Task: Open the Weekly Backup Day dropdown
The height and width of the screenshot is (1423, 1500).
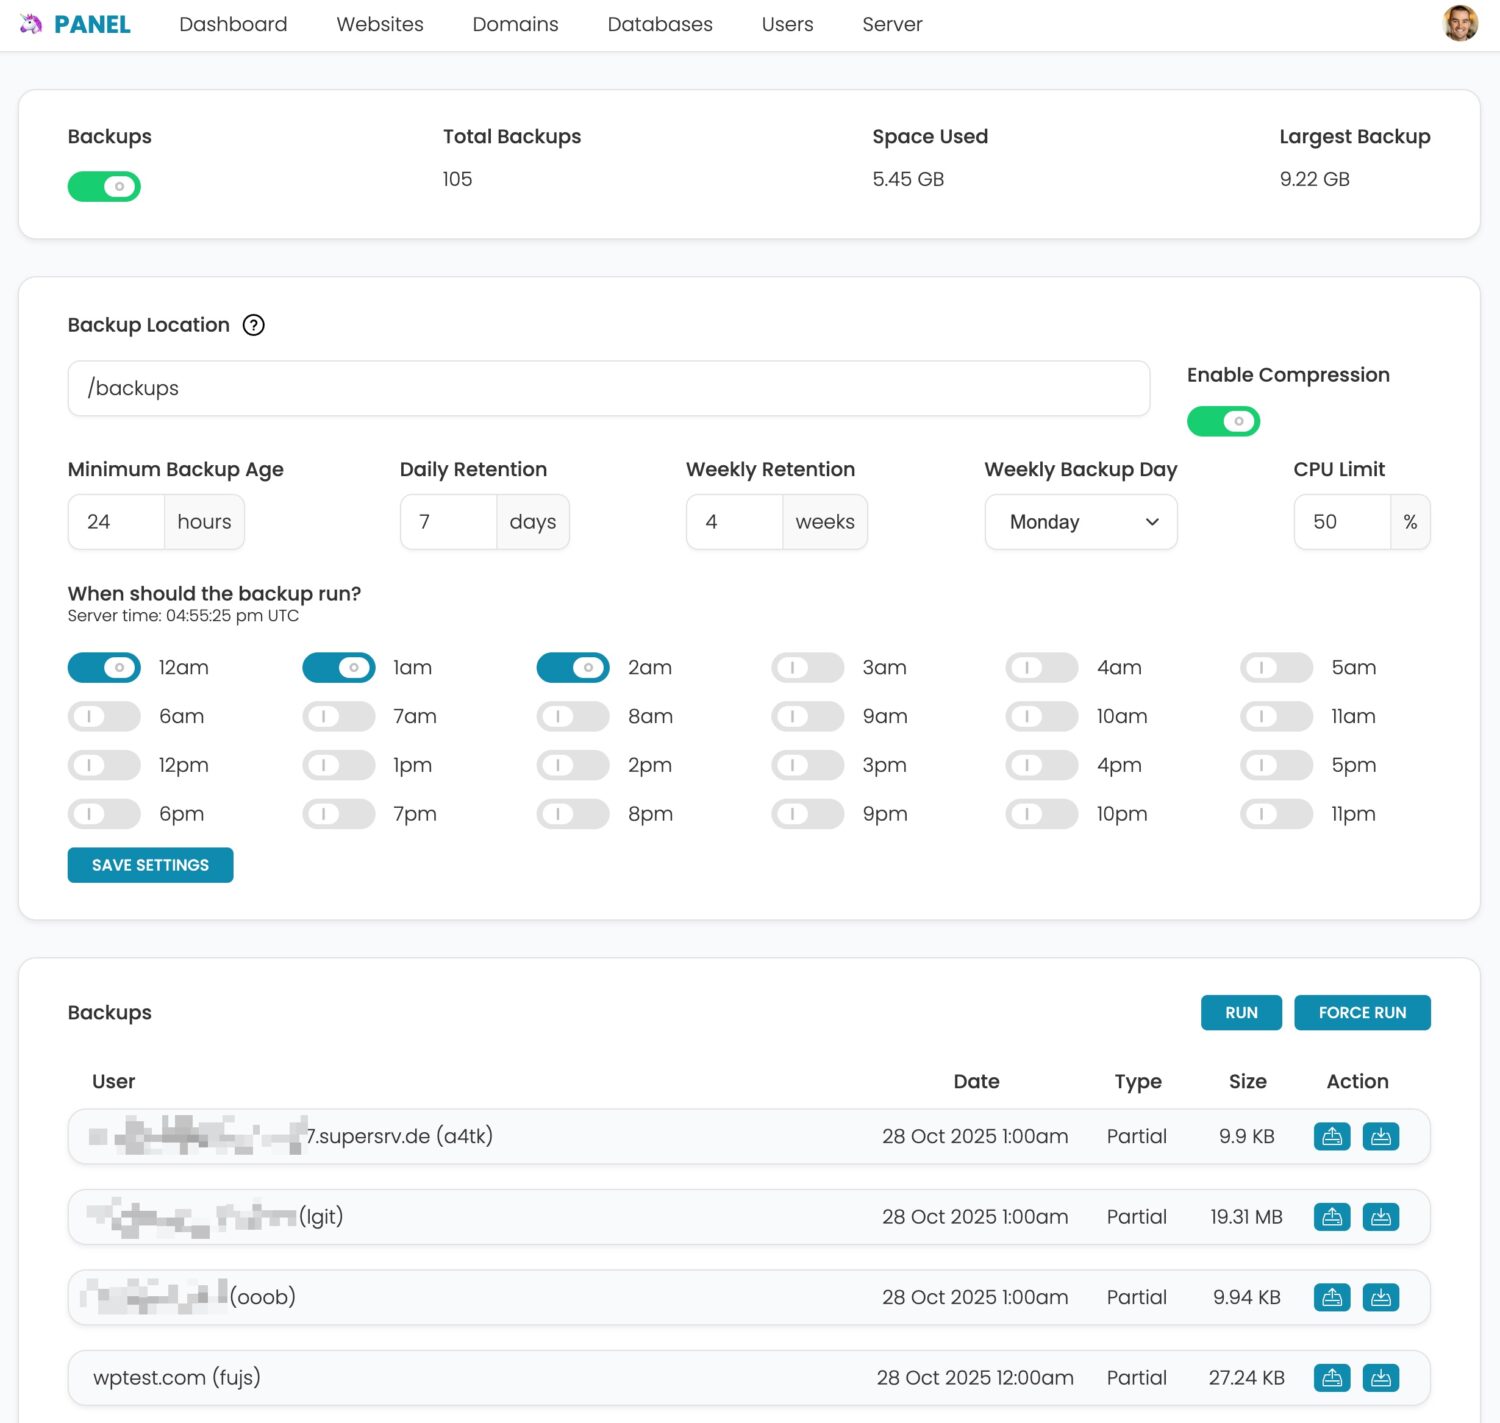Action: tap(1080, 522)
